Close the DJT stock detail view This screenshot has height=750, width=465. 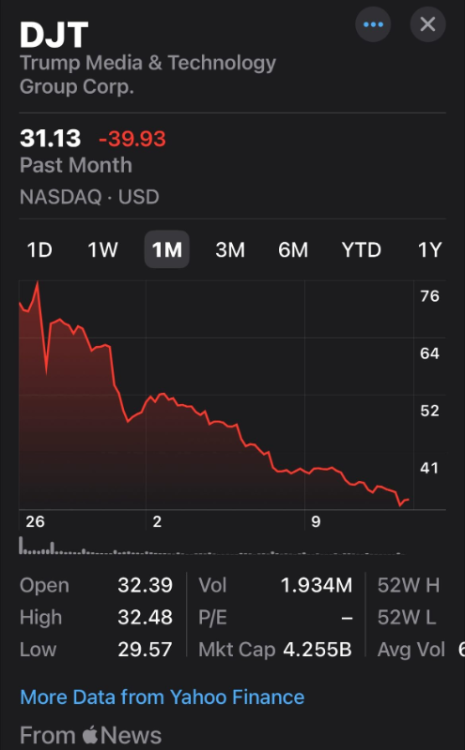[x=428, y=24]
